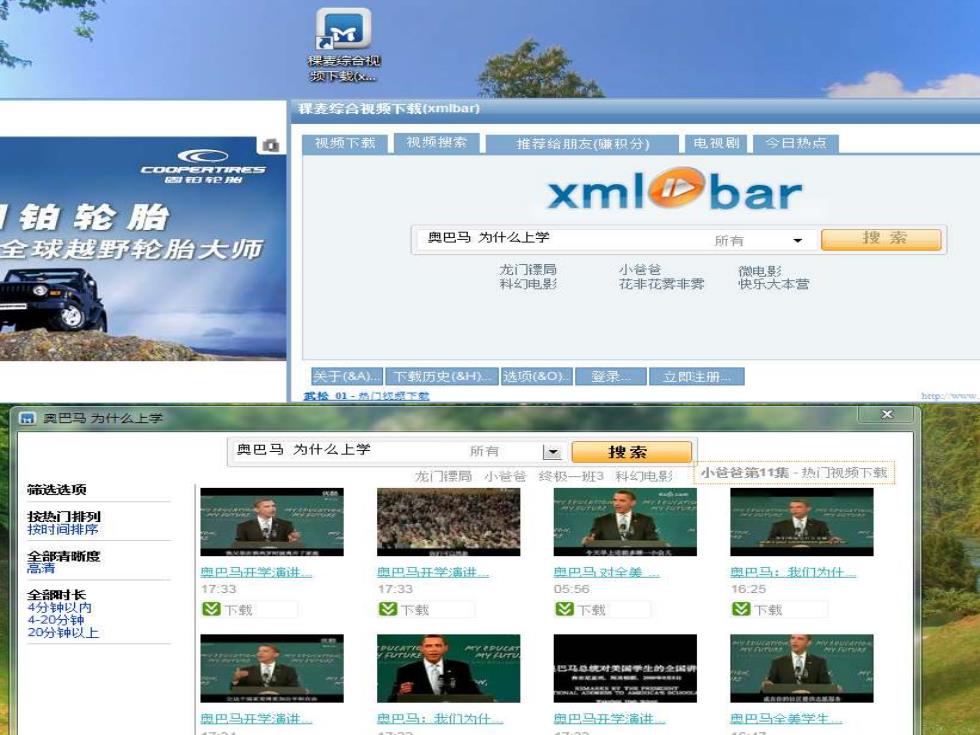Image resolution: width=980 pixels, height=735 pixels.
Task: Click the camera icon on the Cooper Tires ad
Action: click(x=271, y=145)
